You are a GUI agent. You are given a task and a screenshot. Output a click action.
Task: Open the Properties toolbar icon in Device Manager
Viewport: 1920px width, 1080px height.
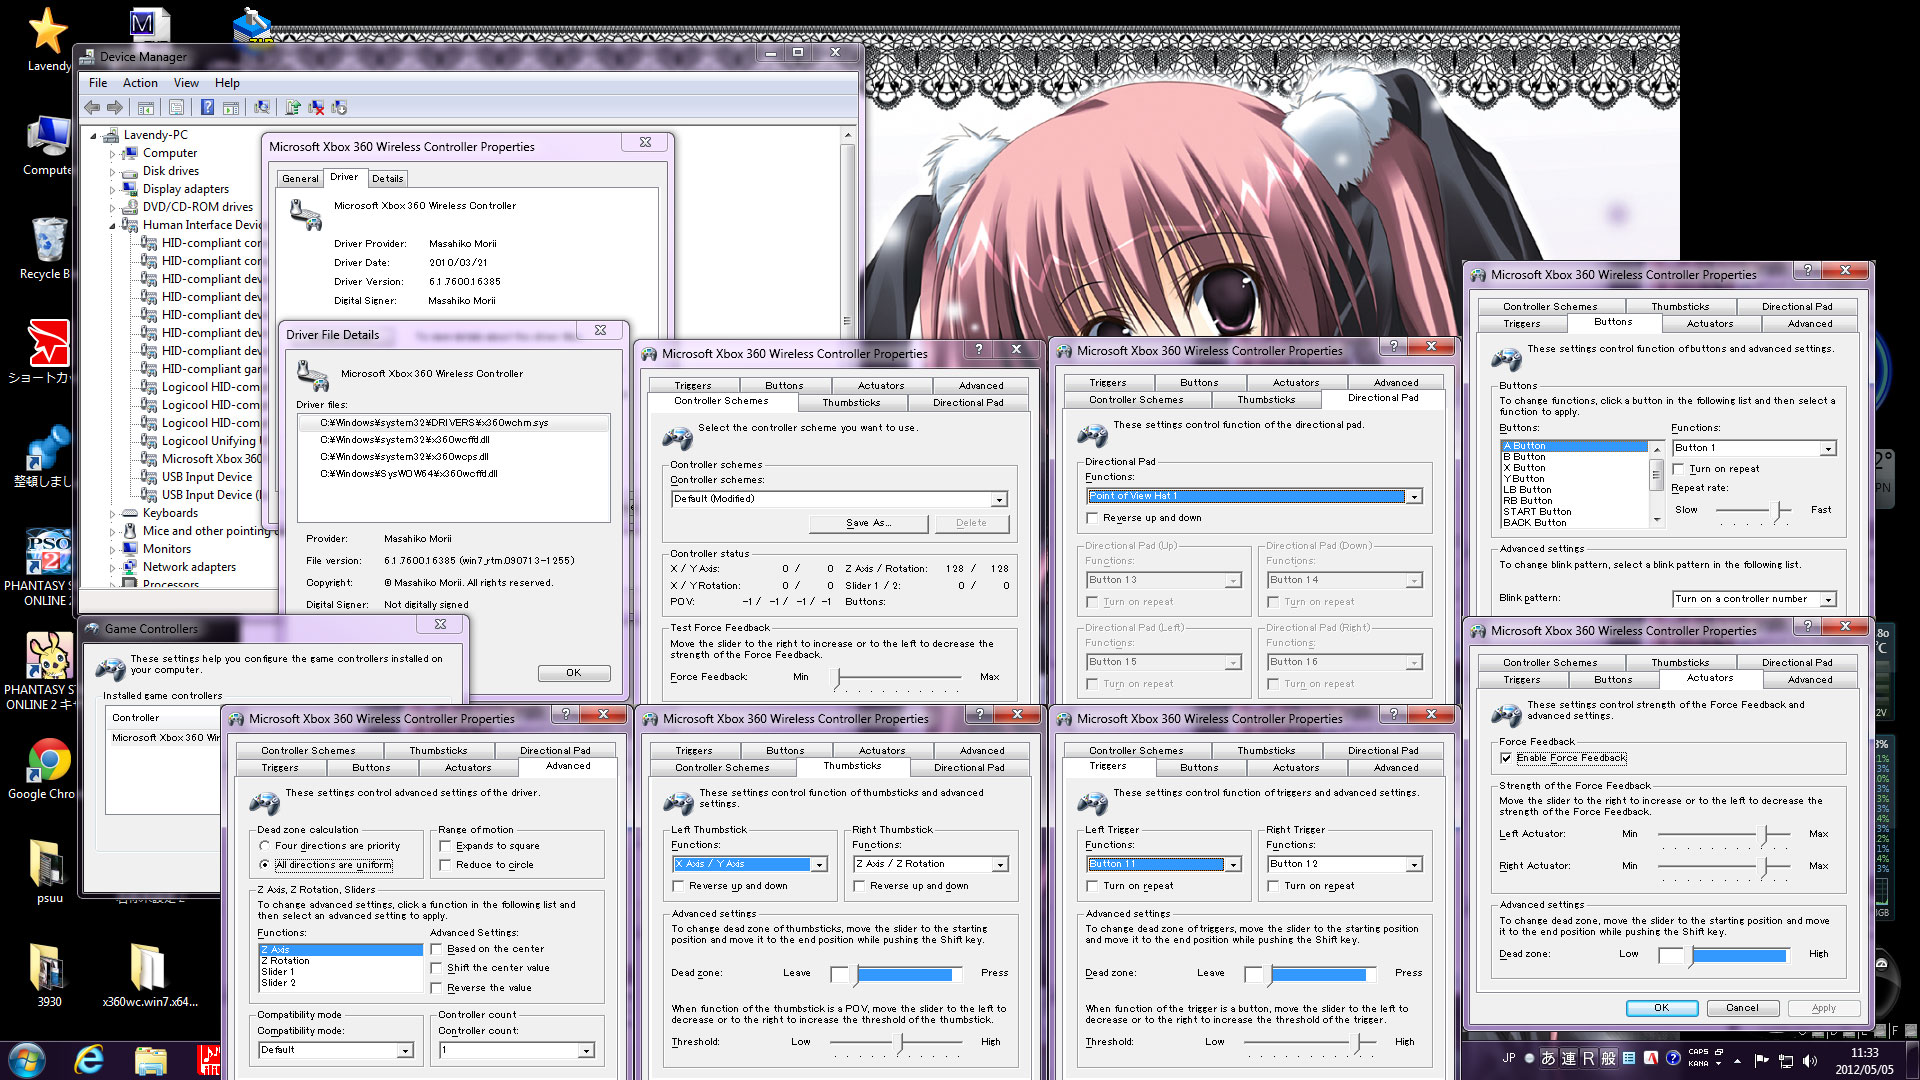[176, 107]
